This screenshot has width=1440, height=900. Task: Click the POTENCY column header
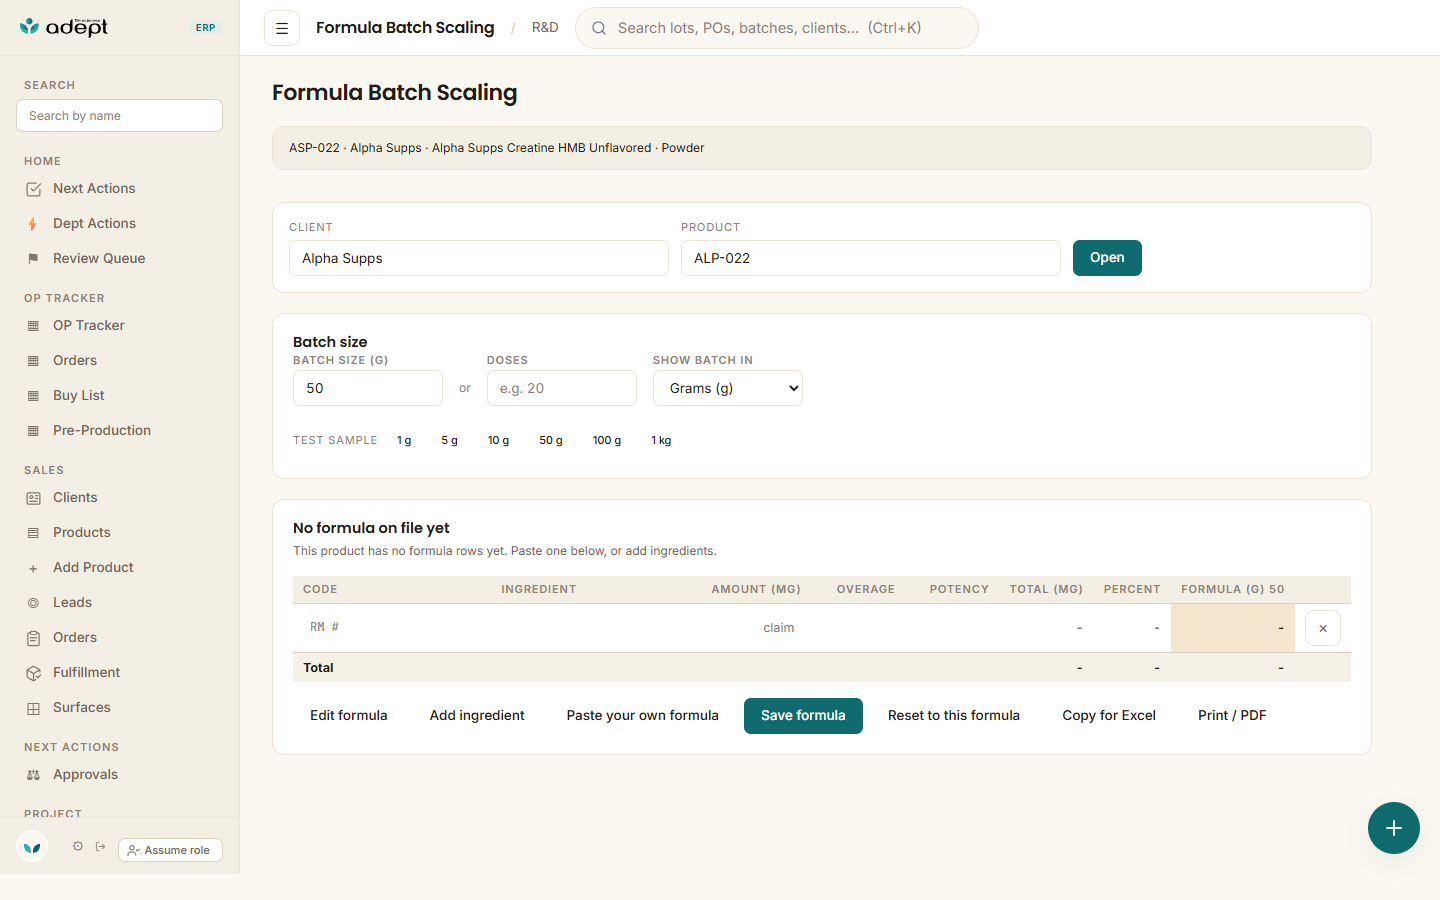[x=959, y=590]
